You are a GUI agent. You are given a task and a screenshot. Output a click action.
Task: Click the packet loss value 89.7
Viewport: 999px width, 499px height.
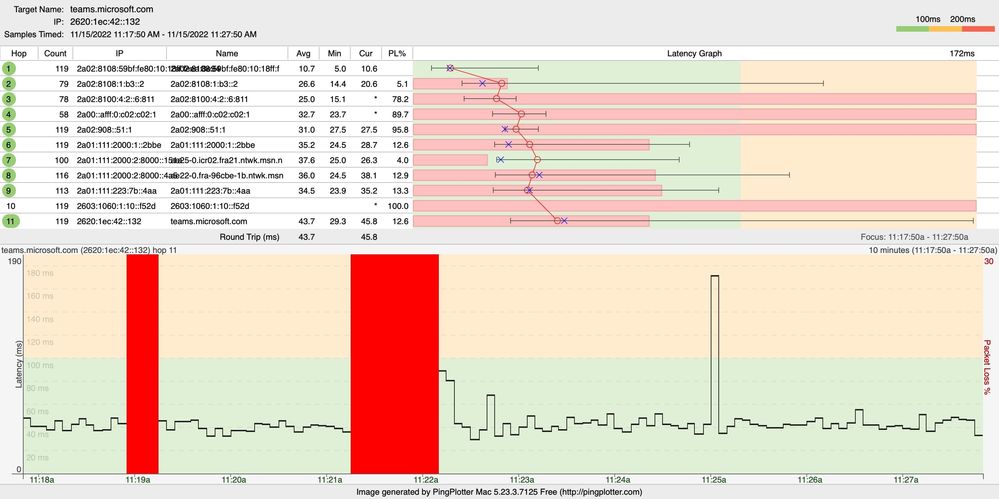tap(401, 114)
